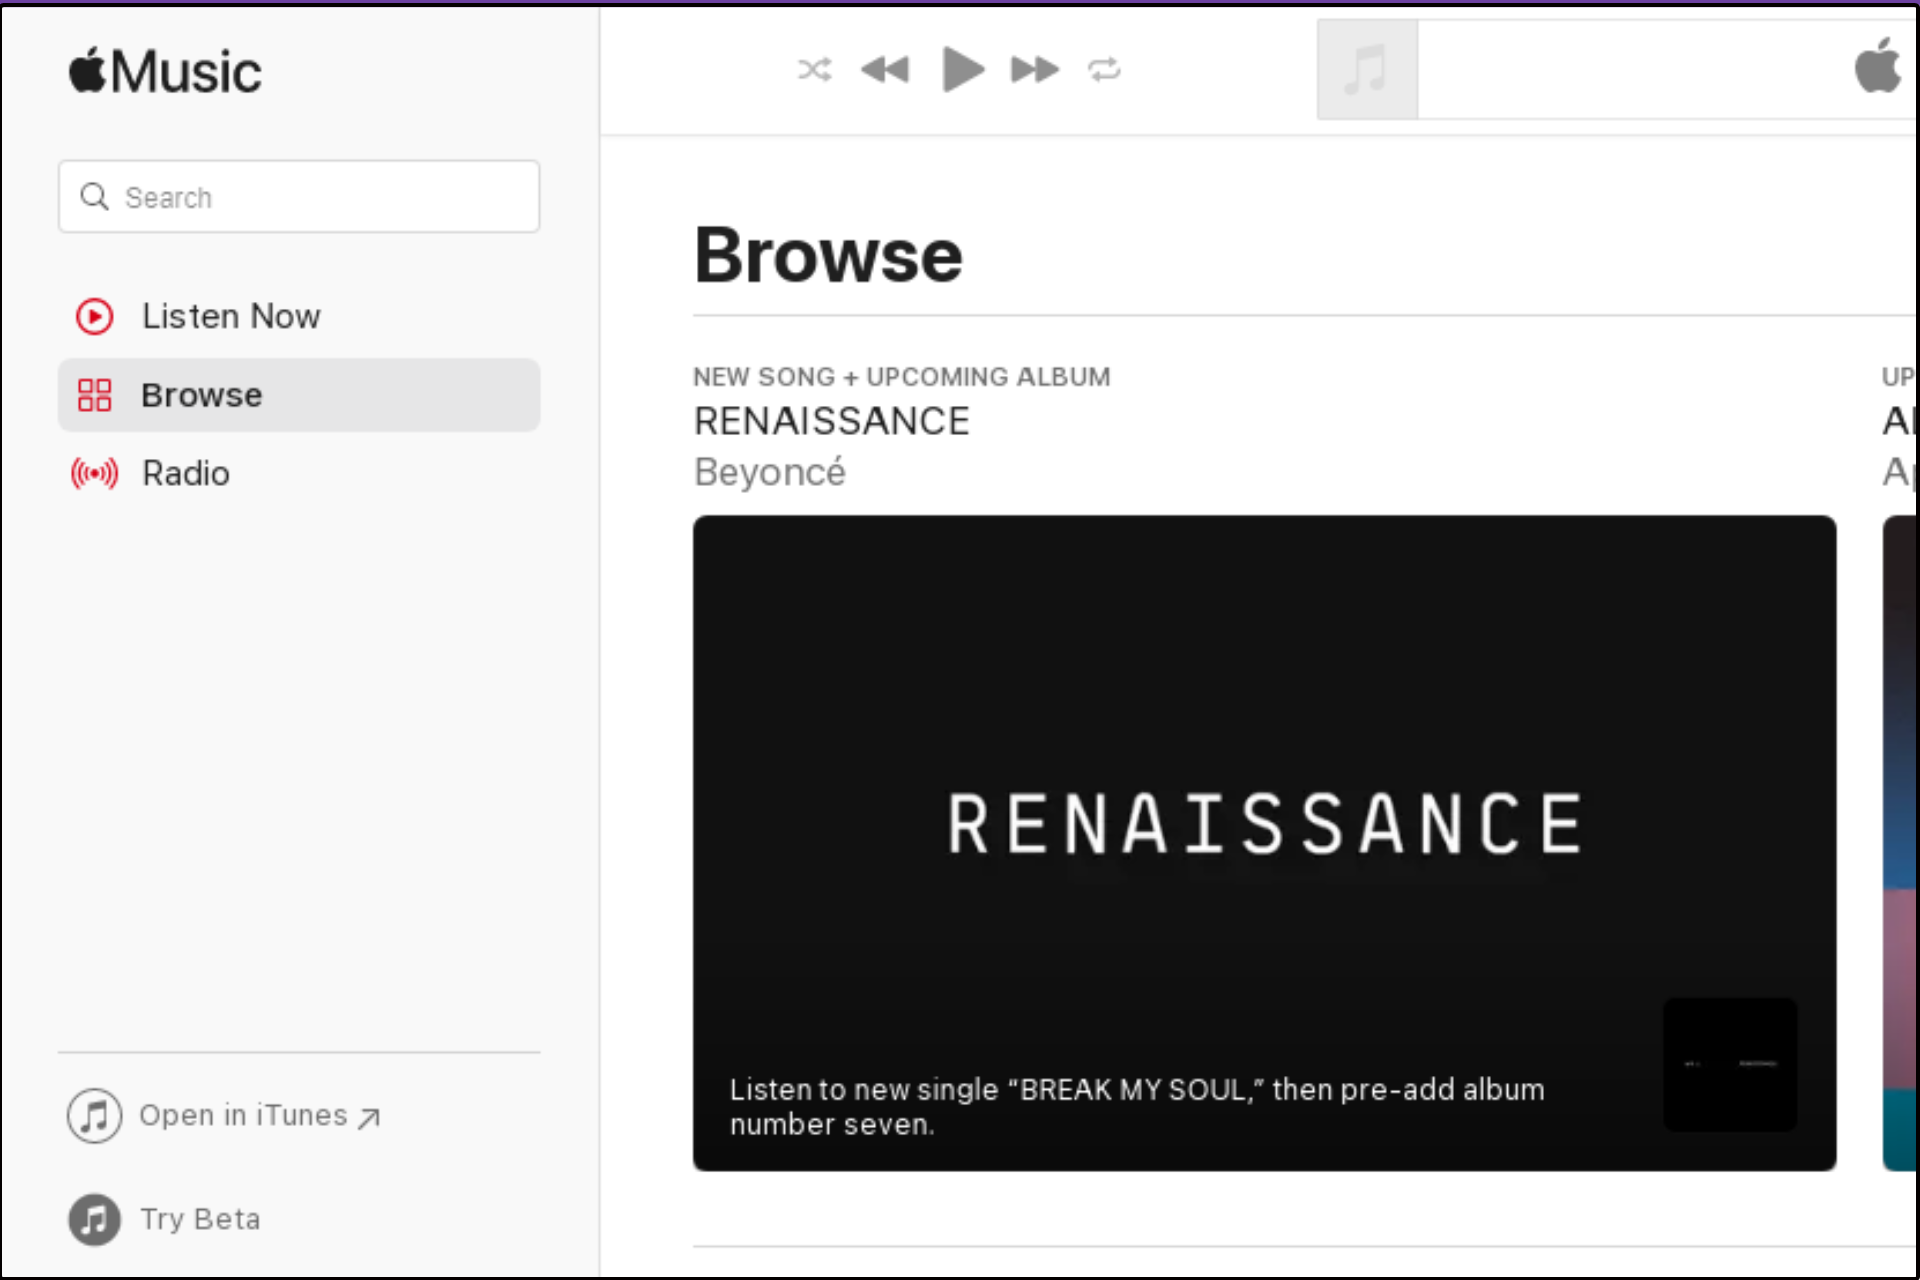Click the iTunes music note icon
The height and width of the screenshot is (1280, 1920).
click(95, 1115)
